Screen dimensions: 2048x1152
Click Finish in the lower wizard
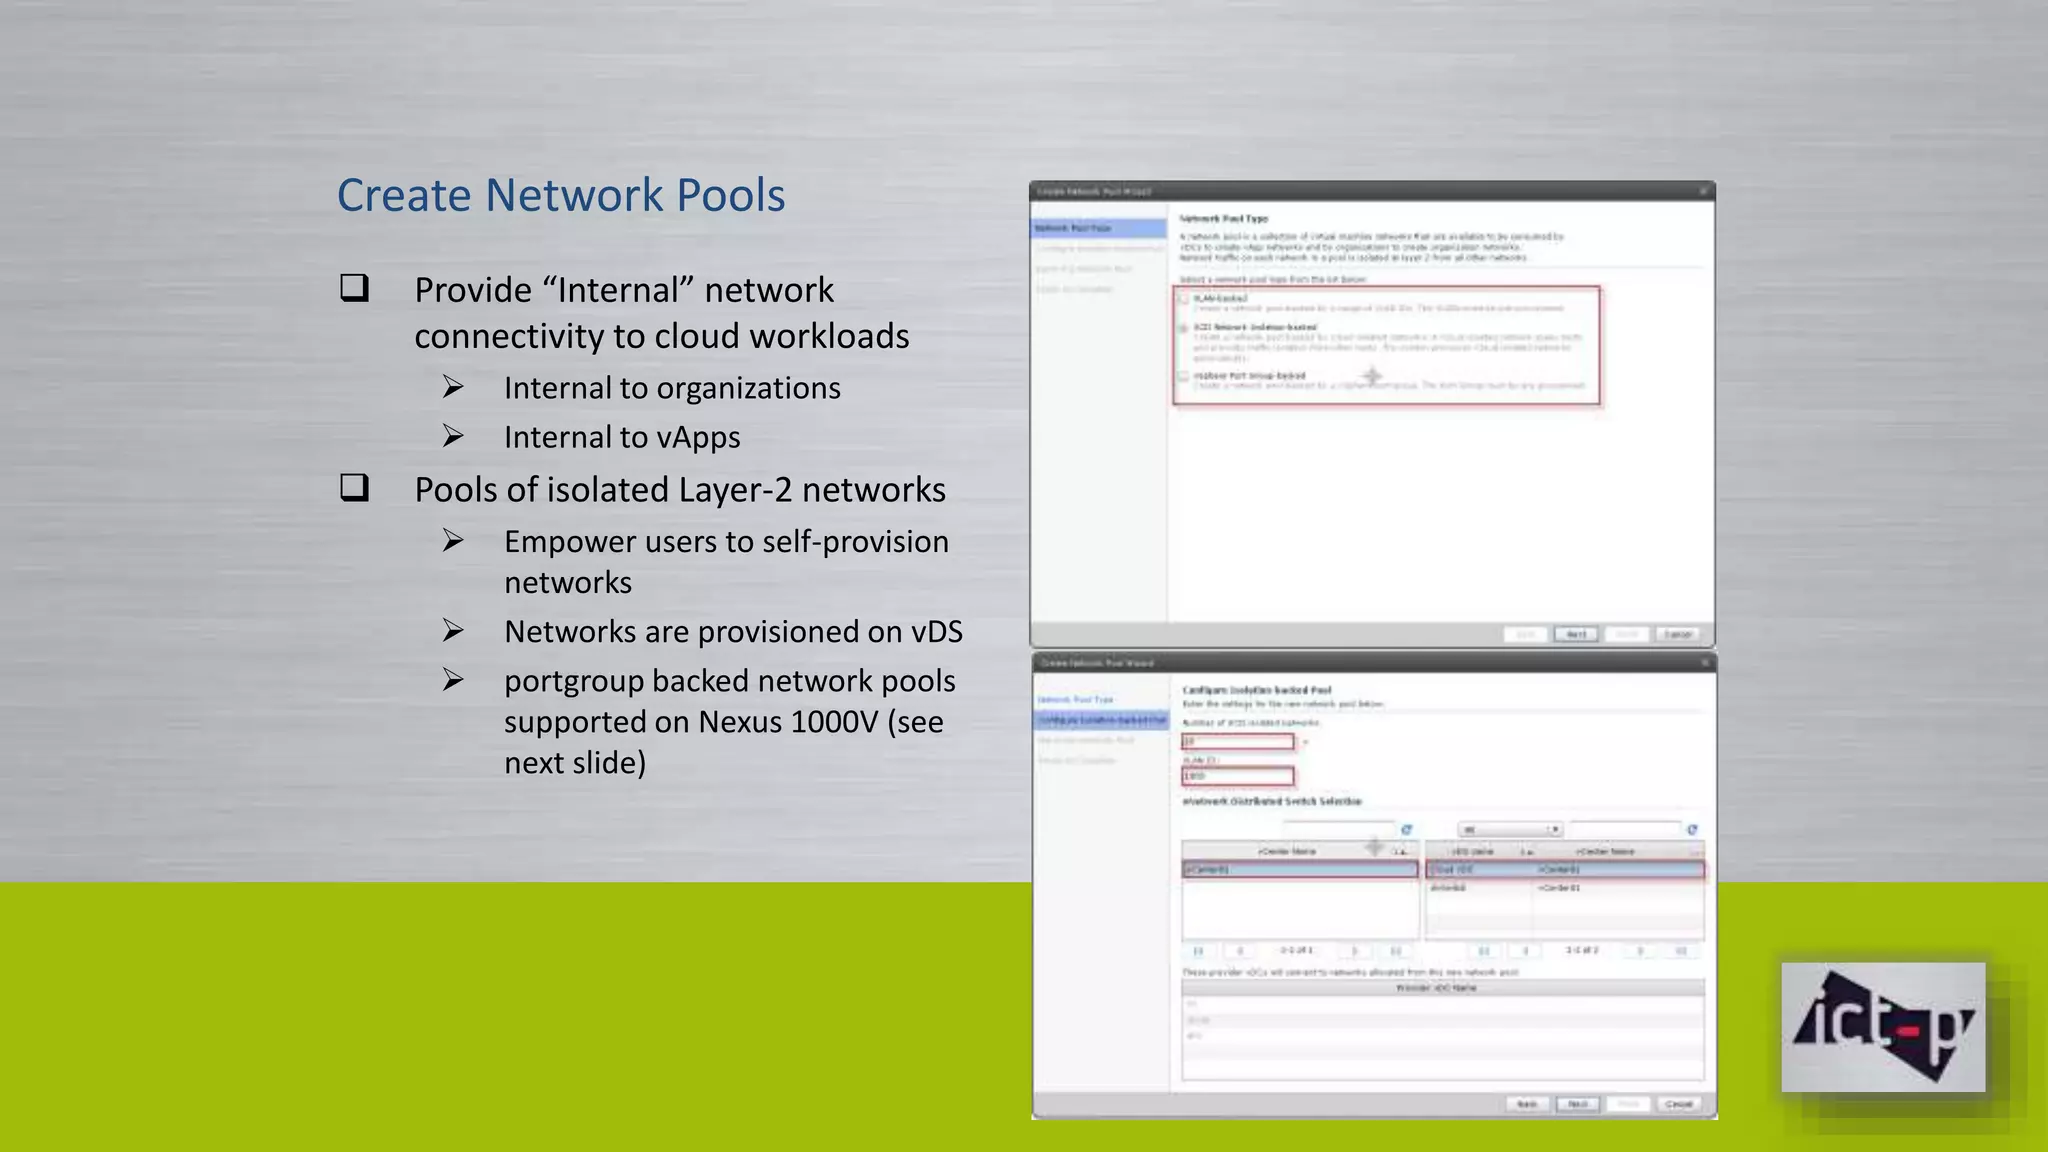[1629, 1104]
